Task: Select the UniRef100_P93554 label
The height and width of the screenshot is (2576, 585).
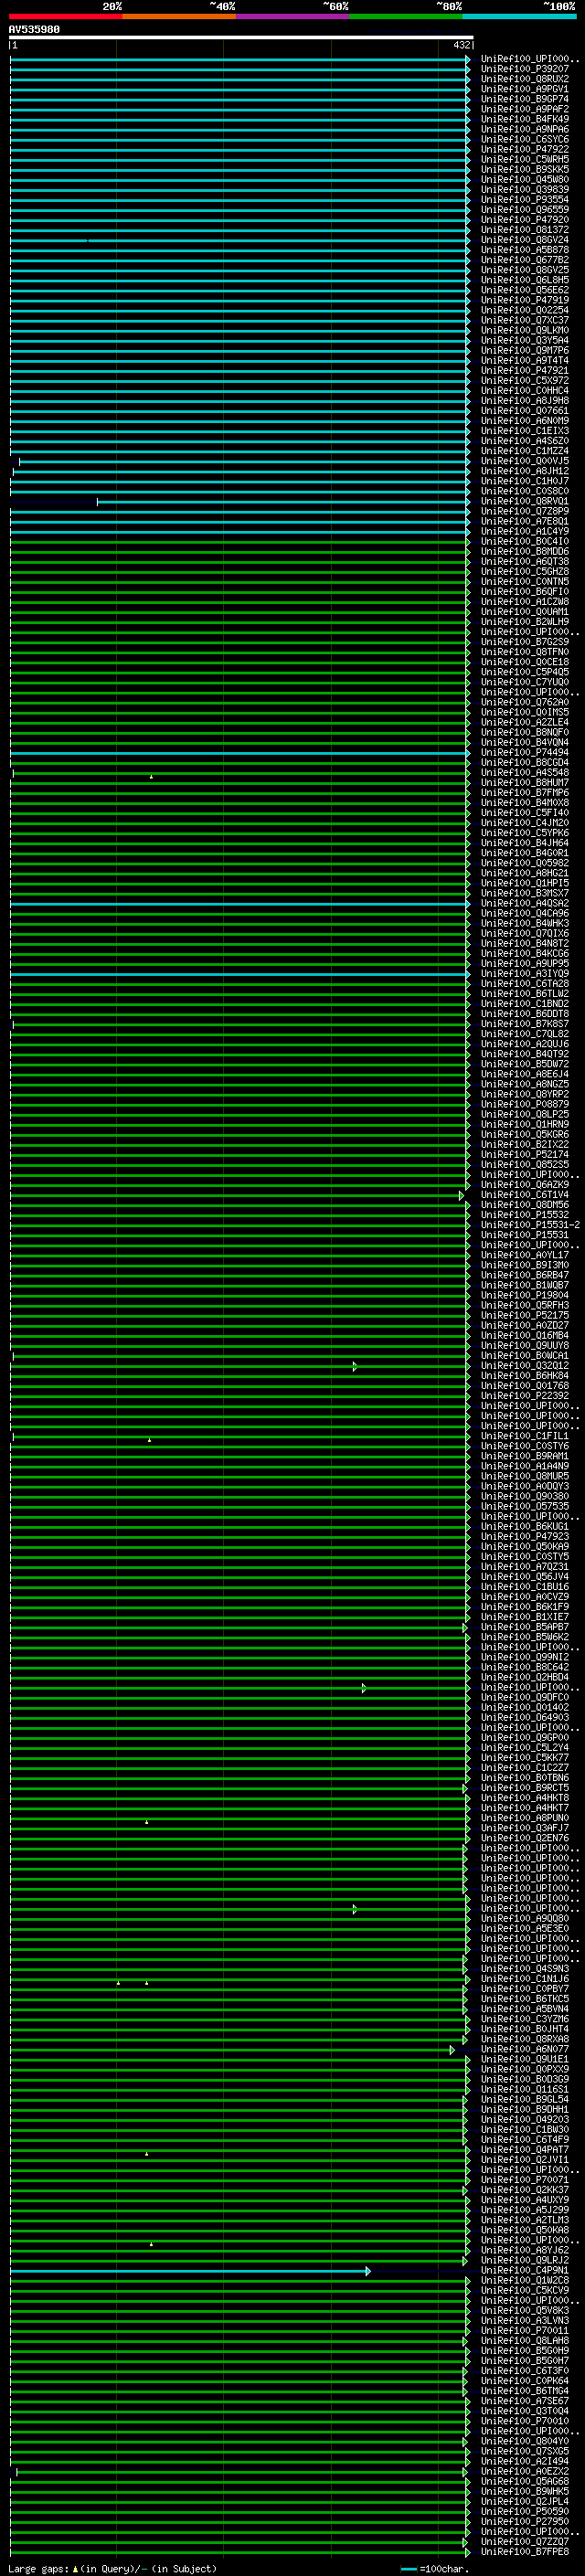Action: click(x=525, y=199)
